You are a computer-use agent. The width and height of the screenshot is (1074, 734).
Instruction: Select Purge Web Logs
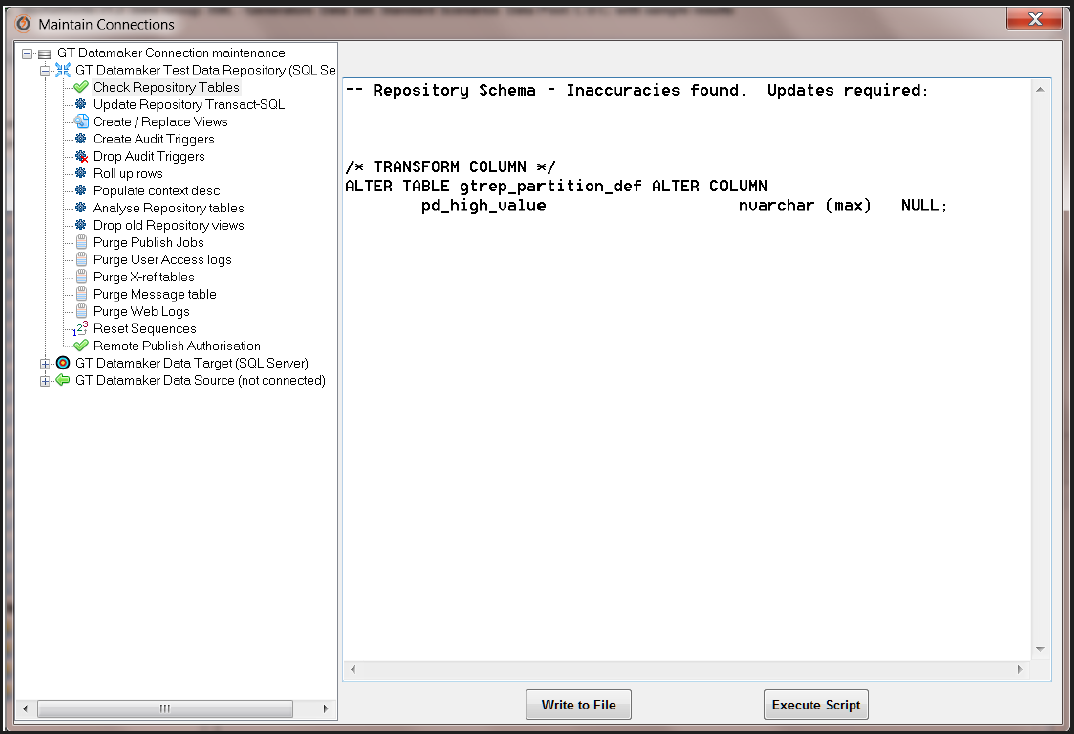(141, 312)
